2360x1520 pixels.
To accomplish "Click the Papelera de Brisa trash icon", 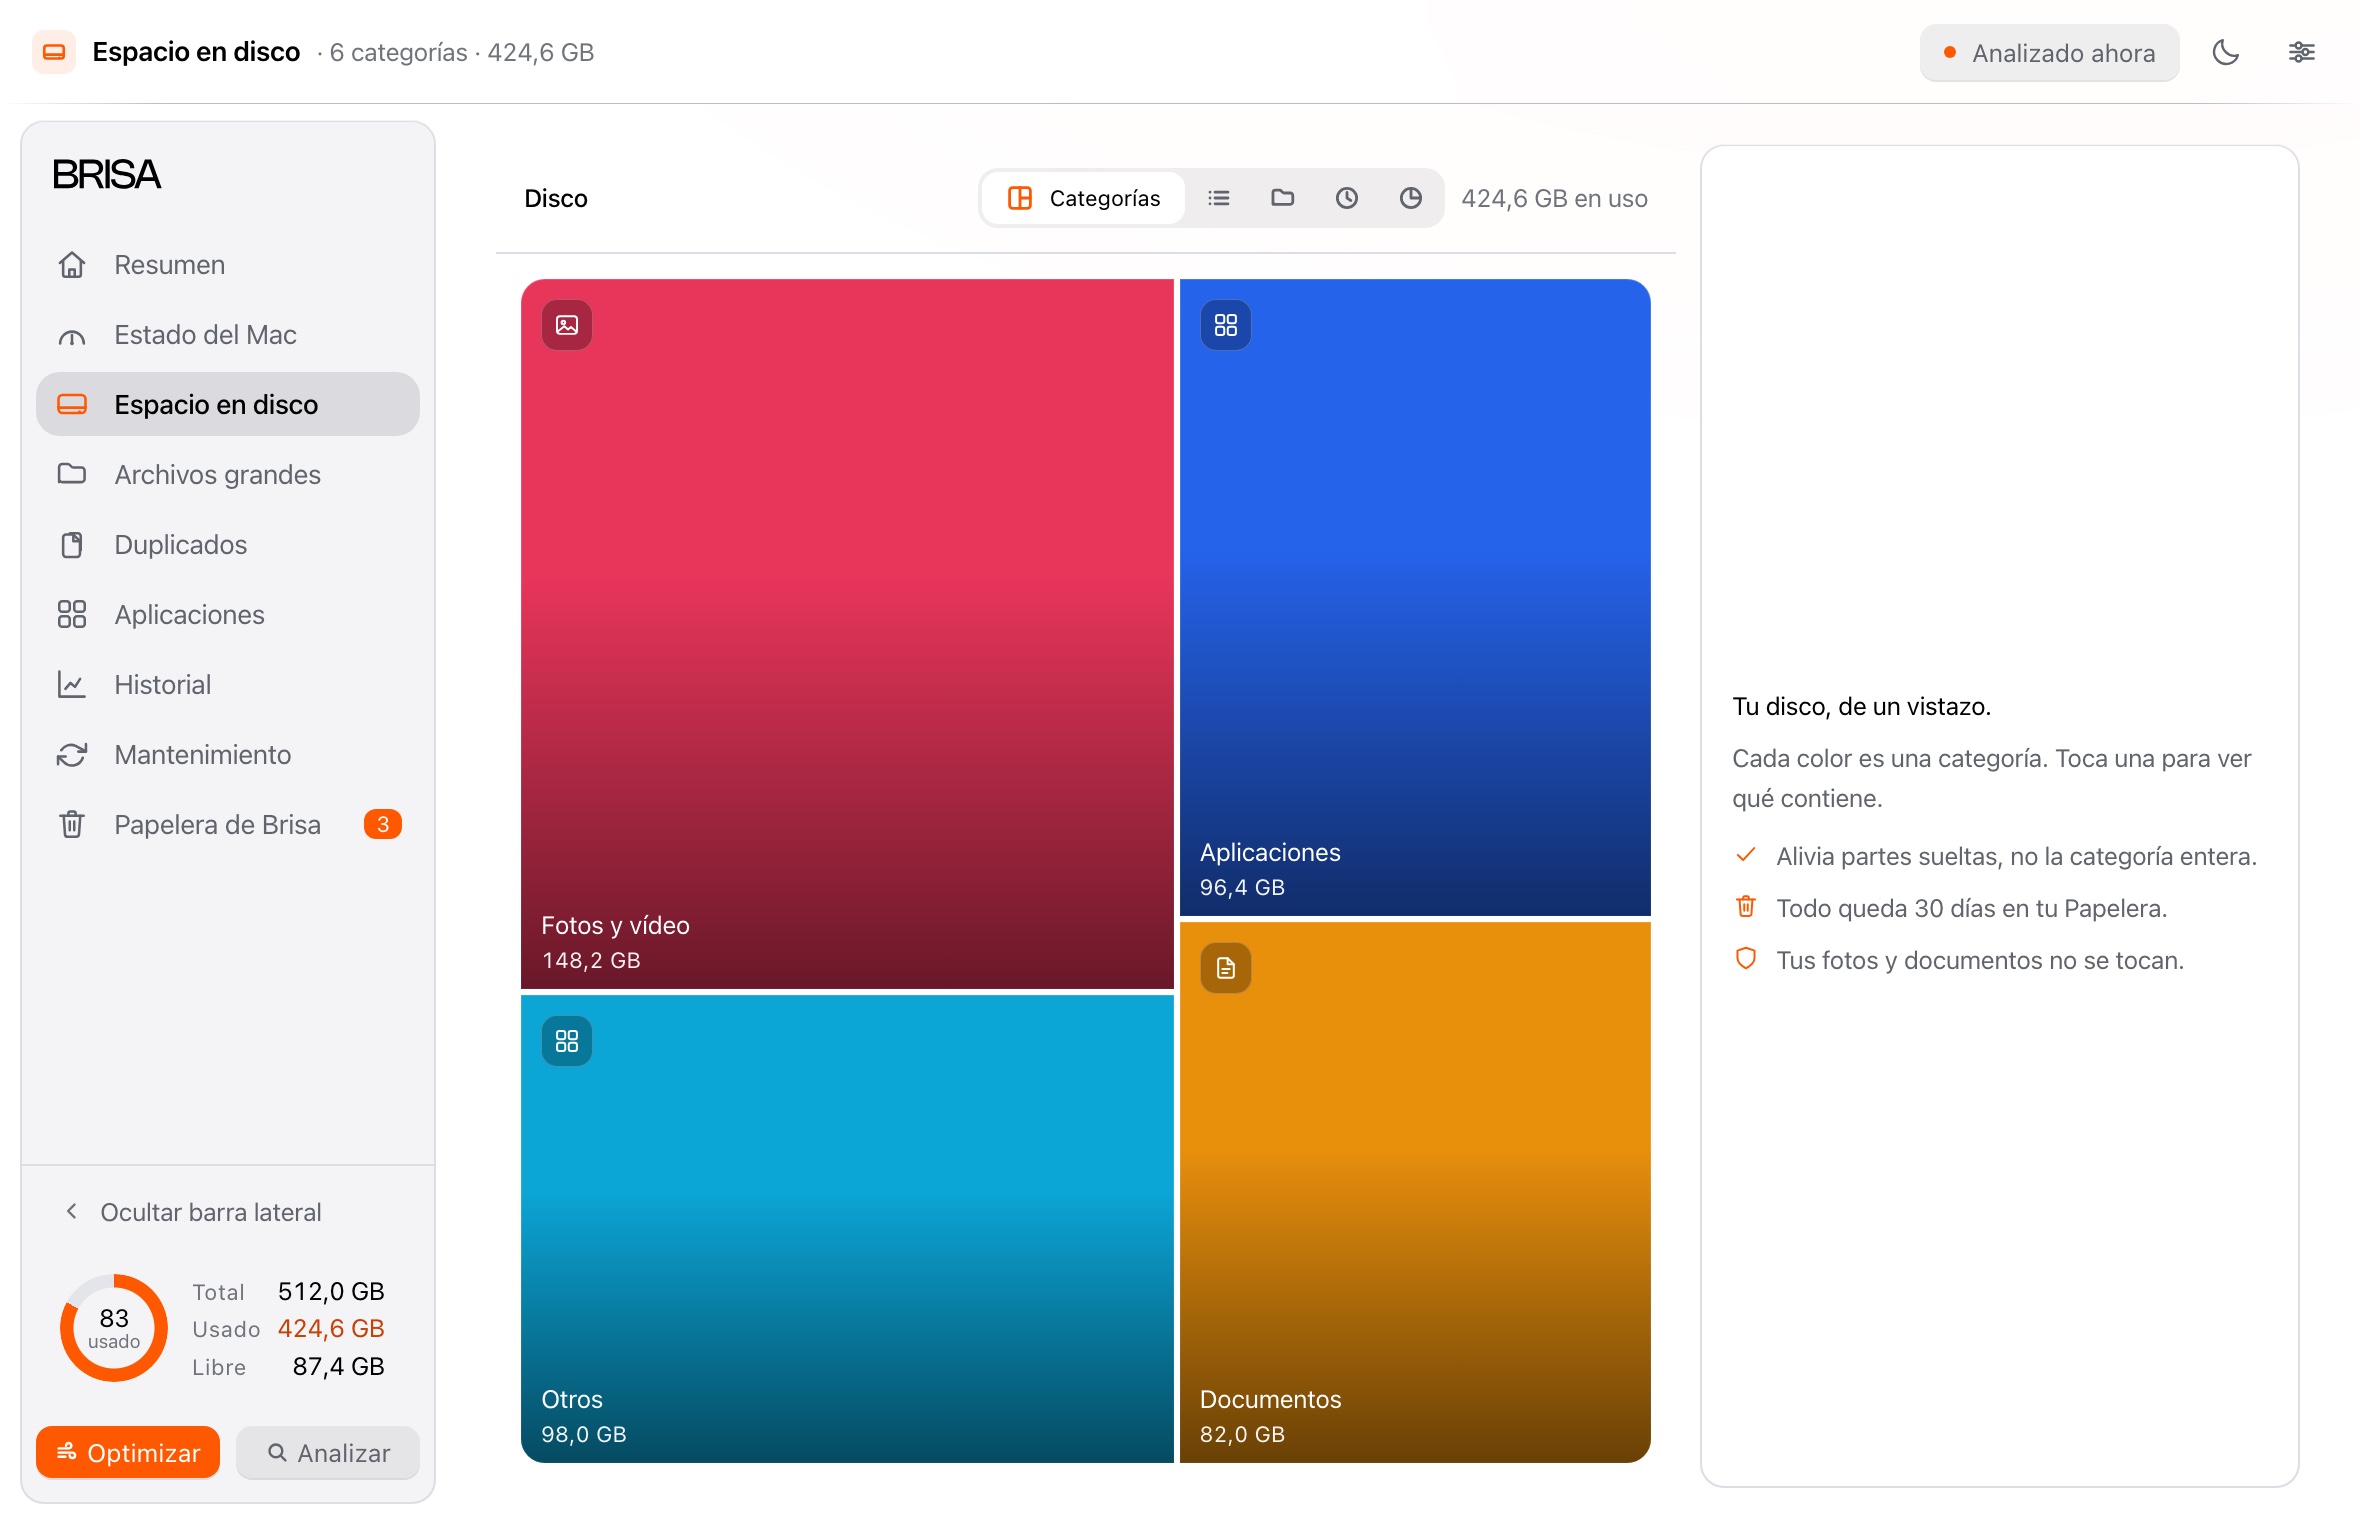I will click(x=72, y=825).
